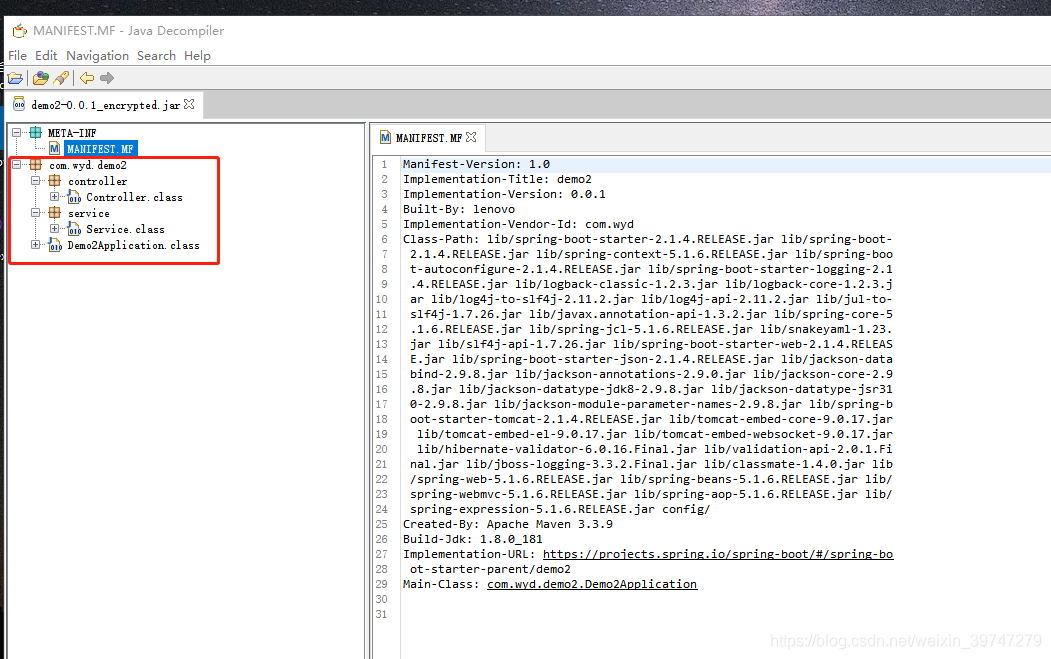Click the Search toolbar icon
The width and height of the screenshot is (1051, 659).
[x=61, y=78]
